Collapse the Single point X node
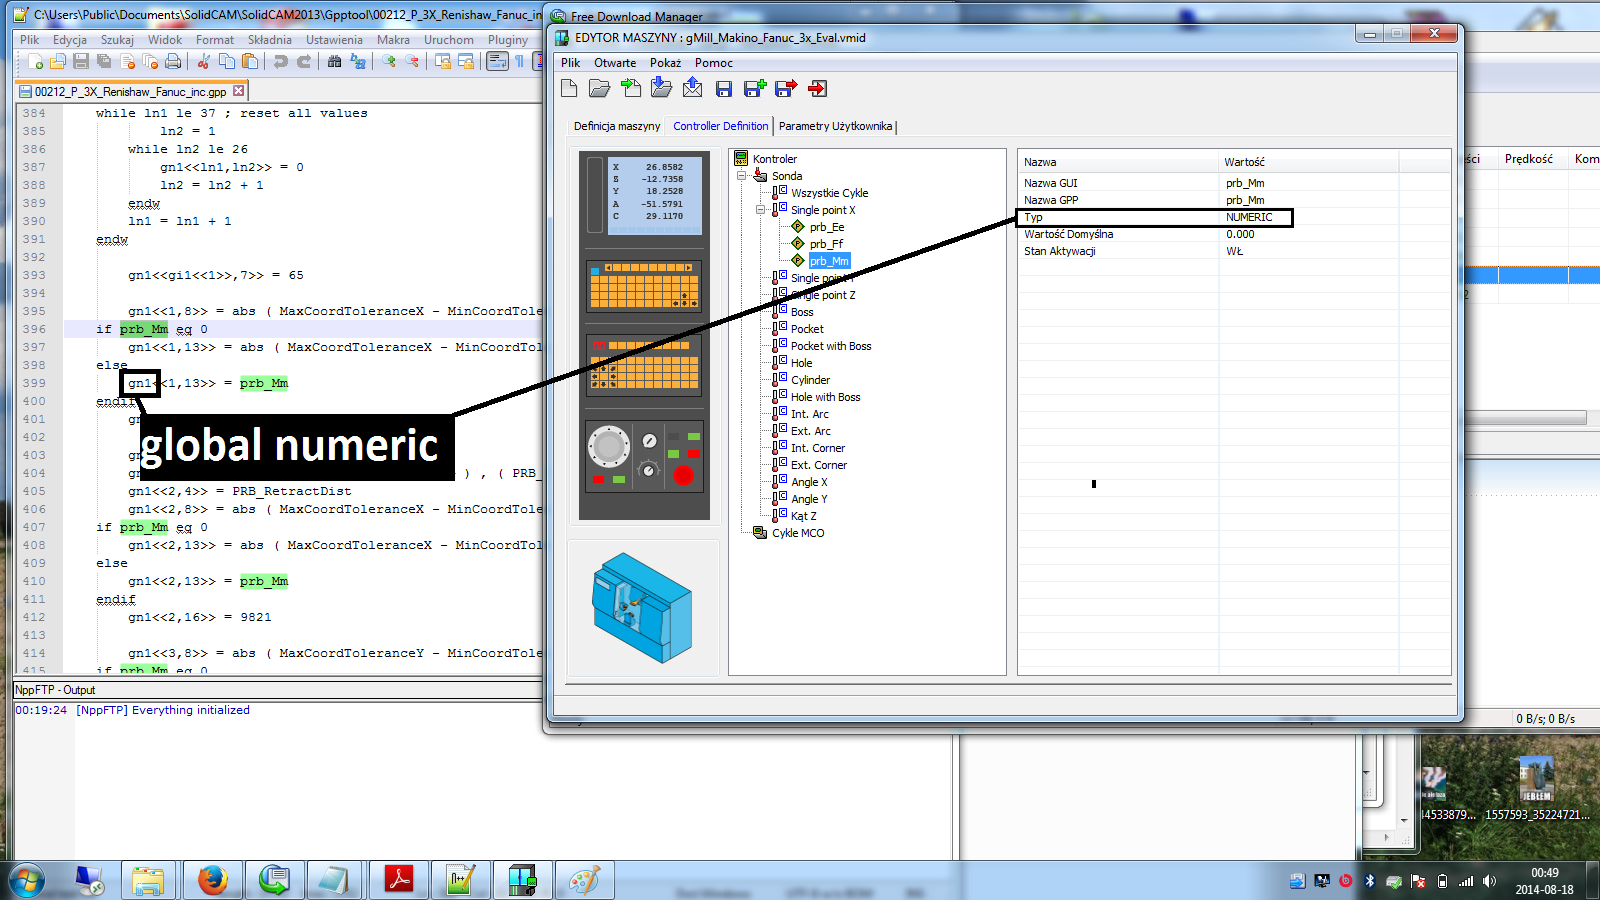The image size is (1600, 900). (760, 210)
